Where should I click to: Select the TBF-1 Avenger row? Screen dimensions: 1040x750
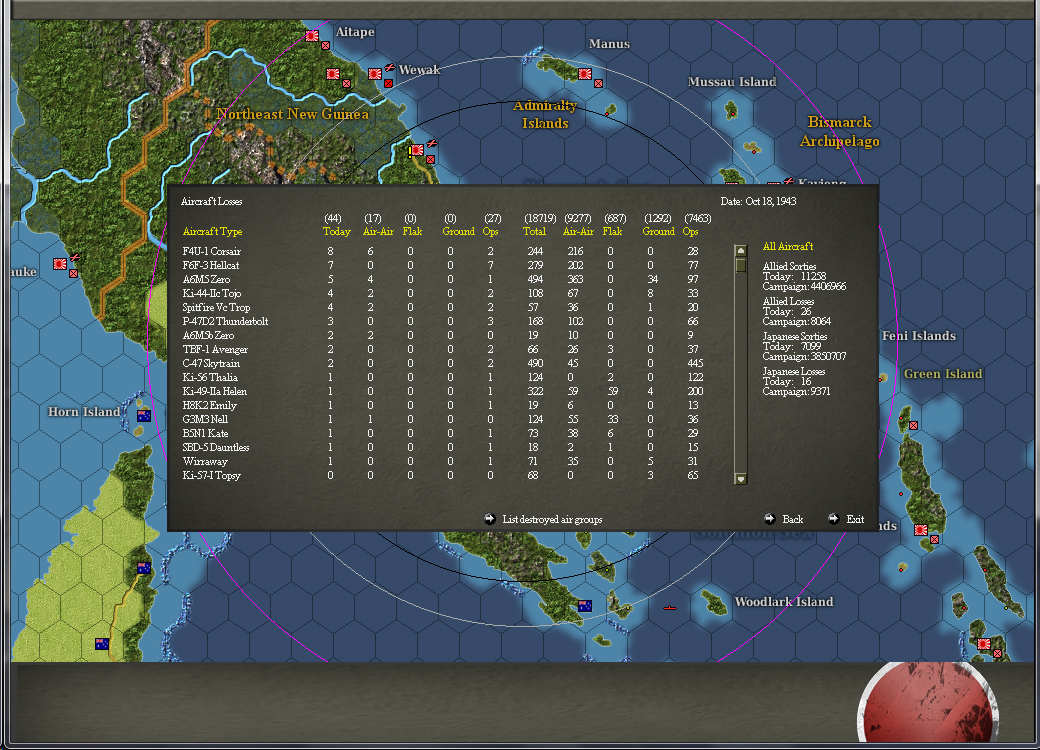[441, 349]
